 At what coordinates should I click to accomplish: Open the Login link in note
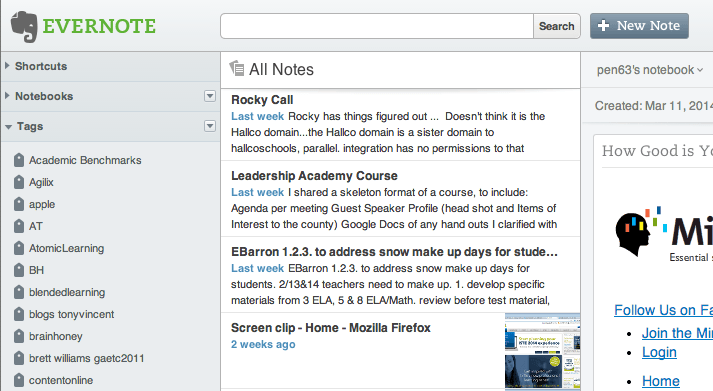click(659, 352)
